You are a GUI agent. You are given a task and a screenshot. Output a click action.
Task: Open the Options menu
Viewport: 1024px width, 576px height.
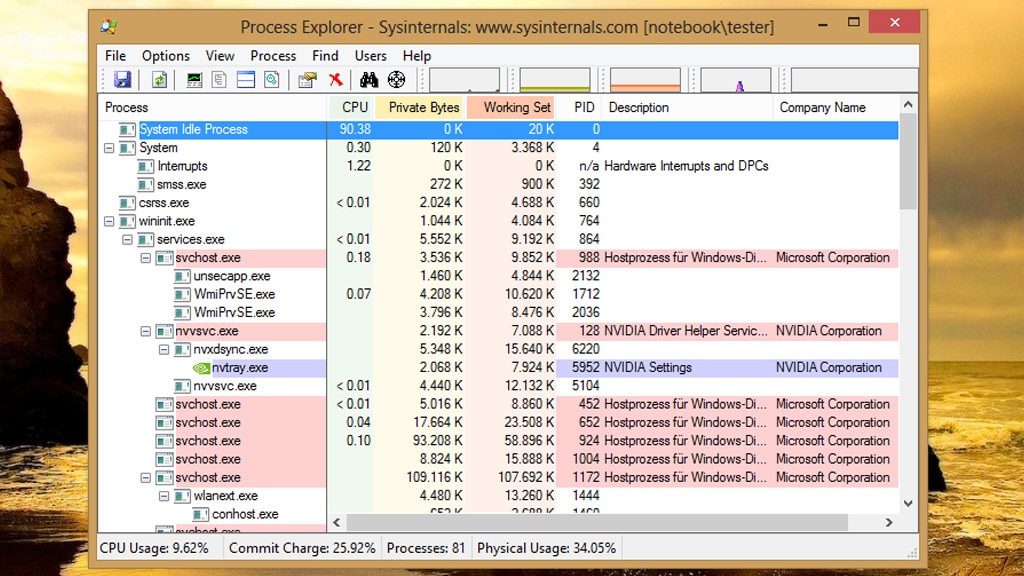click(x=166, y=56)
